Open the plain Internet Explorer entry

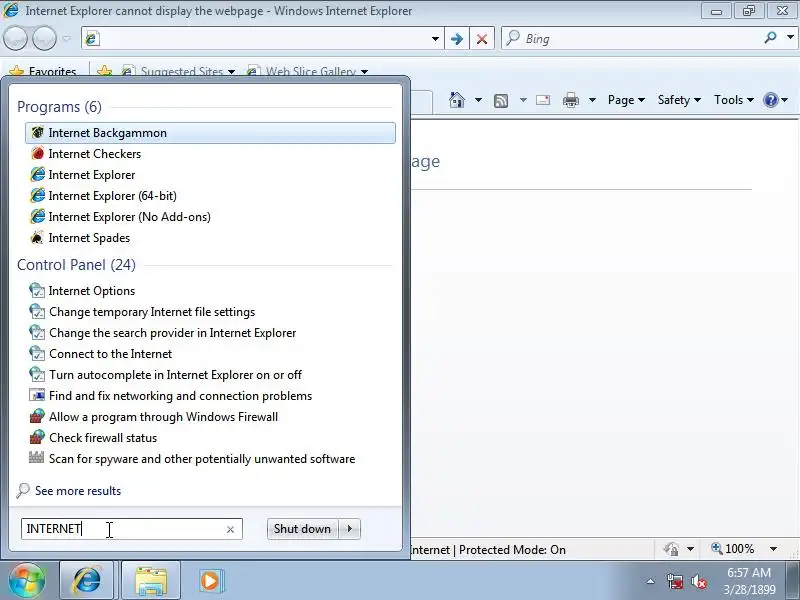click(91, 174)
